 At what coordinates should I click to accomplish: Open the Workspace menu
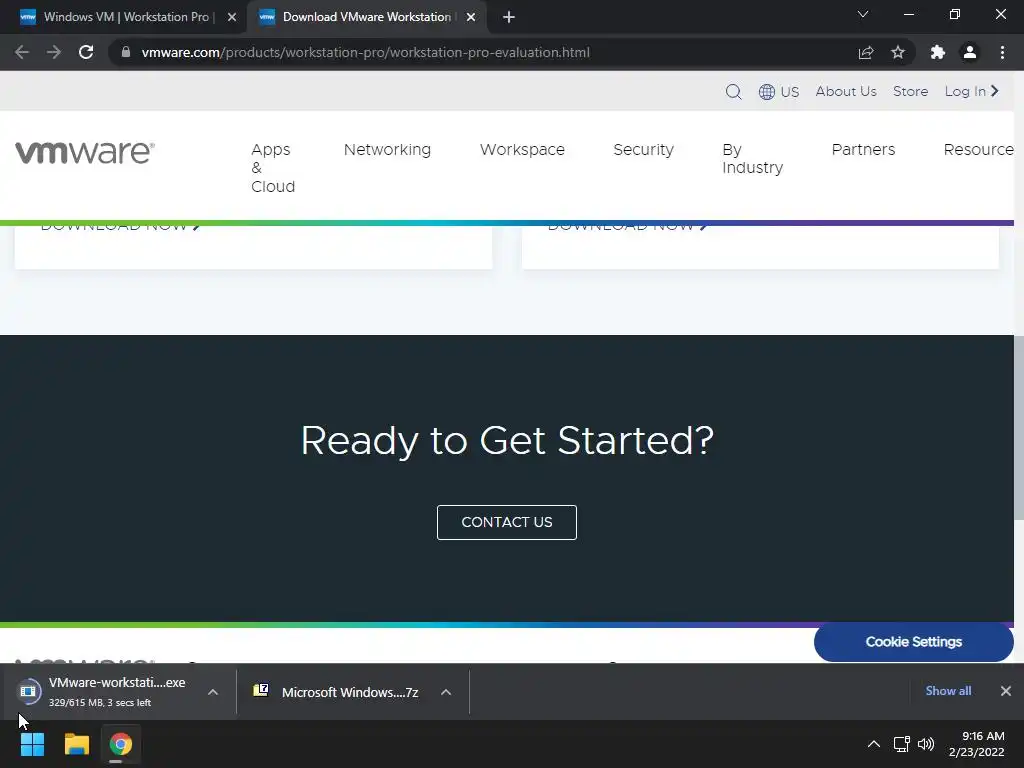click(x=522, y=150)
